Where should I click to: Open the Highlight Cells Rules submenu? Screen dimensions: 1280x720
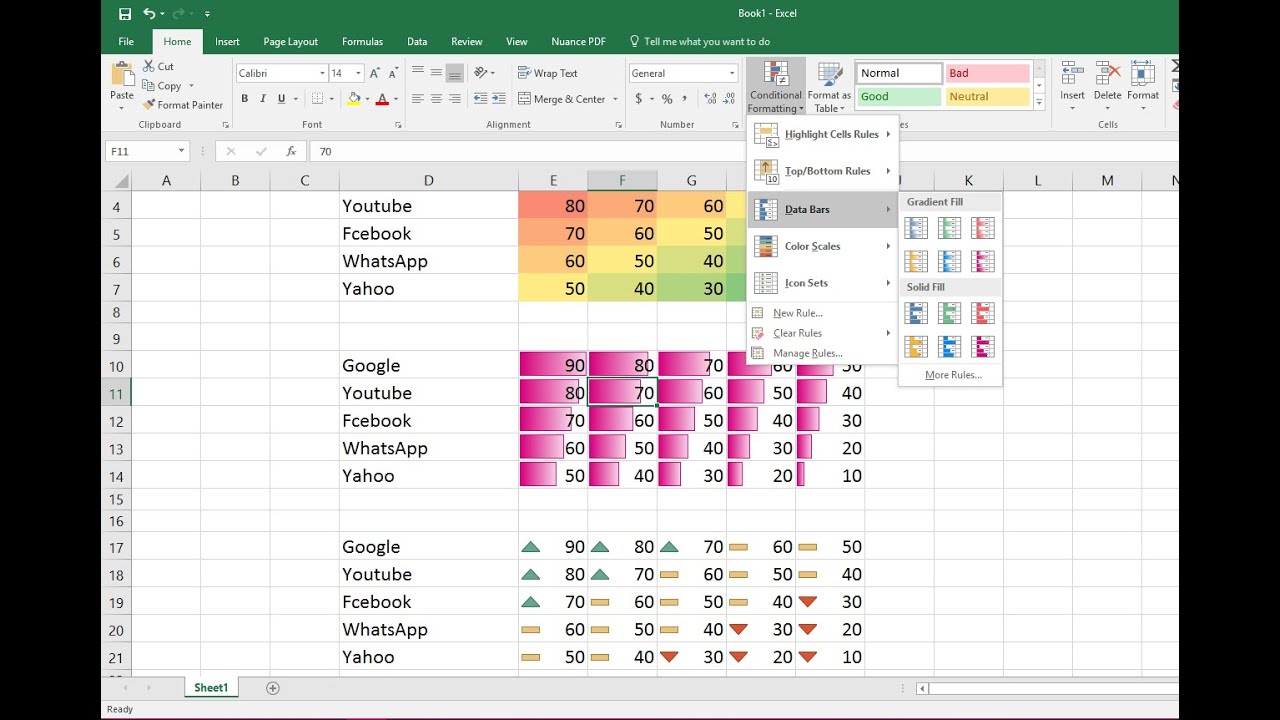pyautogui.click(x=823, y=134)
